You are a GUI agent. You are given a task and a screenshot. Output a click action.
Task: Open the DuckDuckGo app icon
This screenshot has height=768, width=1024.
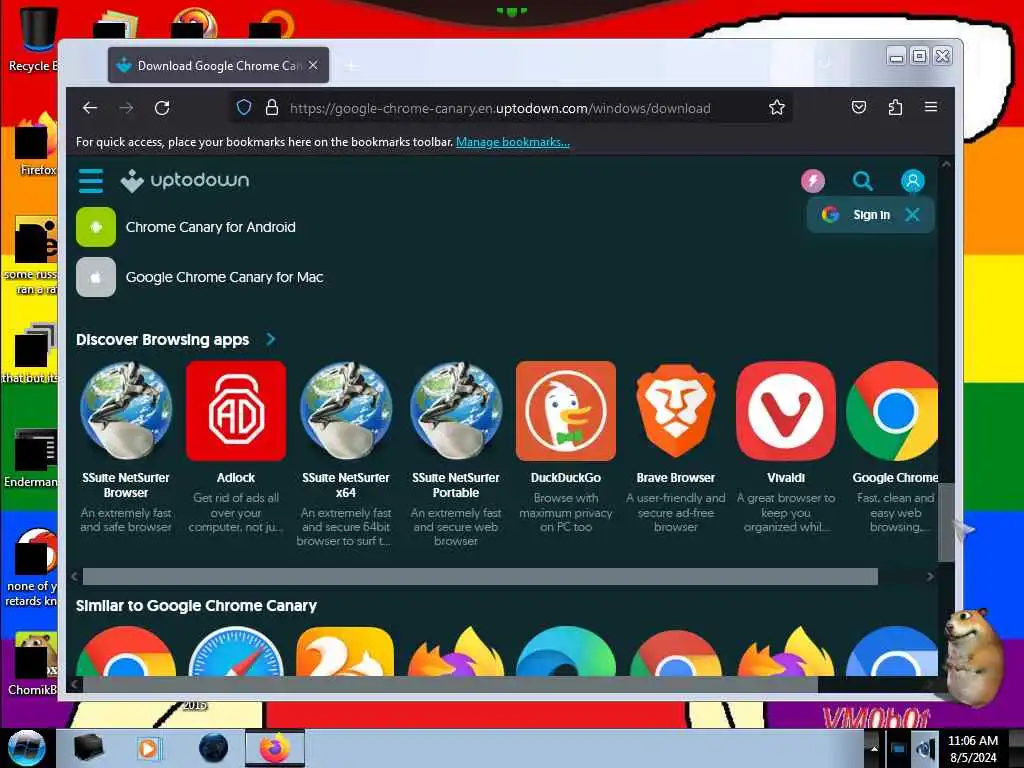coord(566,411)
